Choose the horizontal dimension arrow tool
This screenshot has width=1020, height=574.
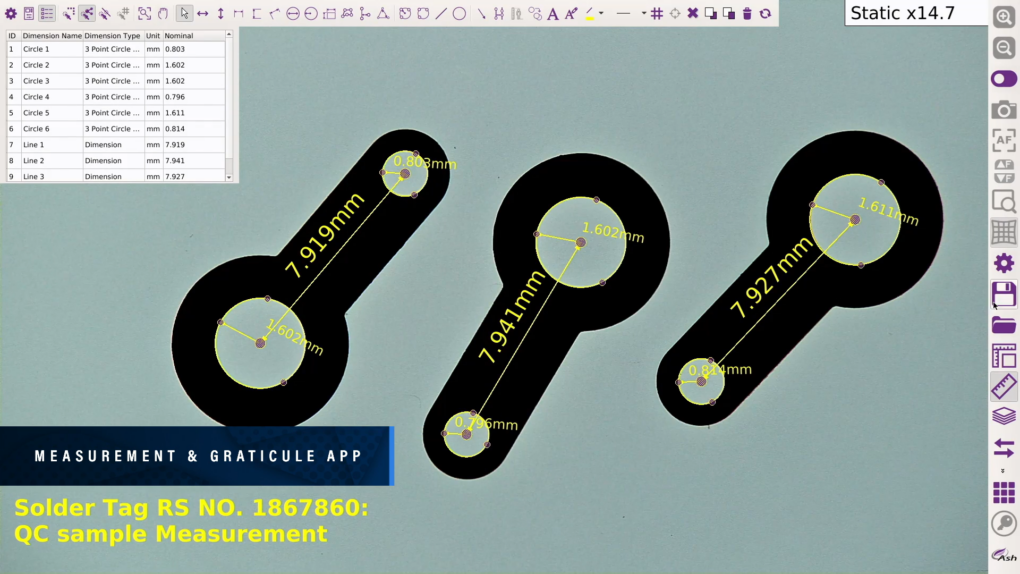(202, 14)
